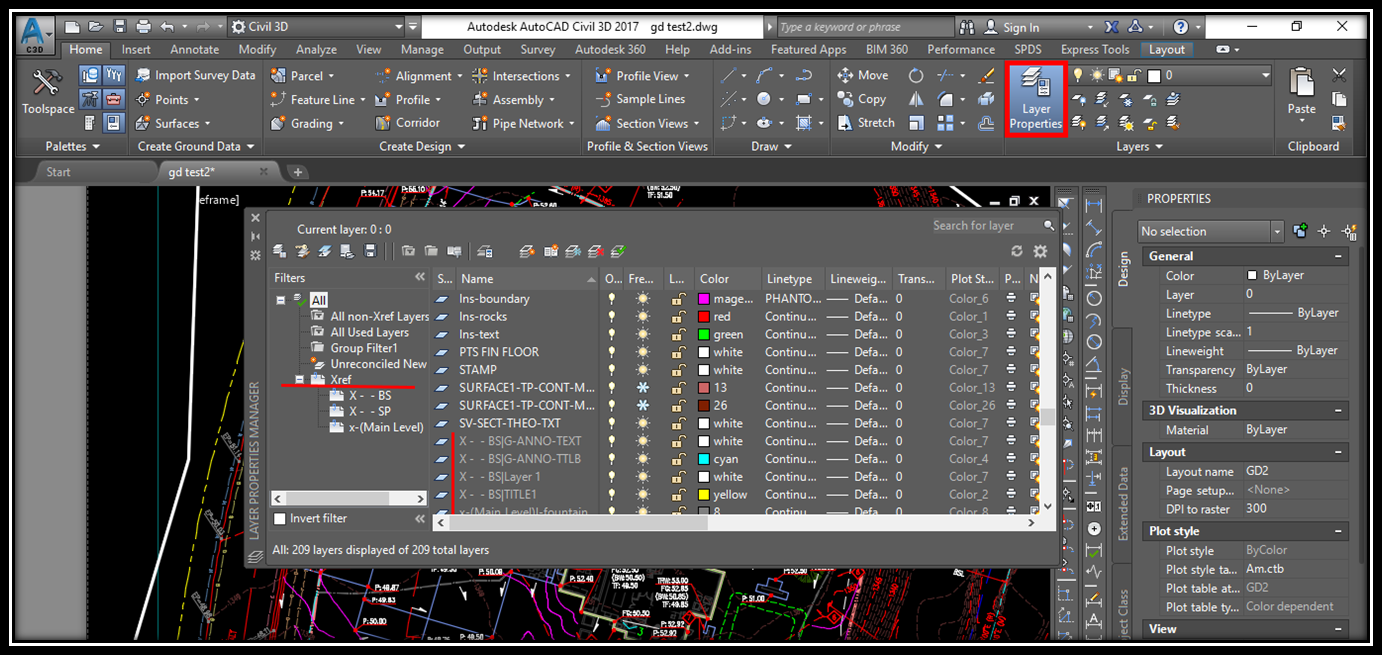This screenshot has width=1382, height=655.
Task: Open the No selection dropdown in Properties
Action: [x=1277, y=231]
